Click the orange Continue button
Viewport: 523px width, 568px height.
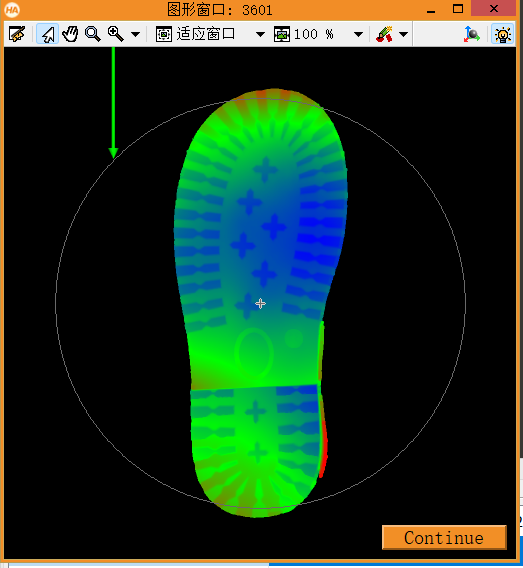[444, 538]
